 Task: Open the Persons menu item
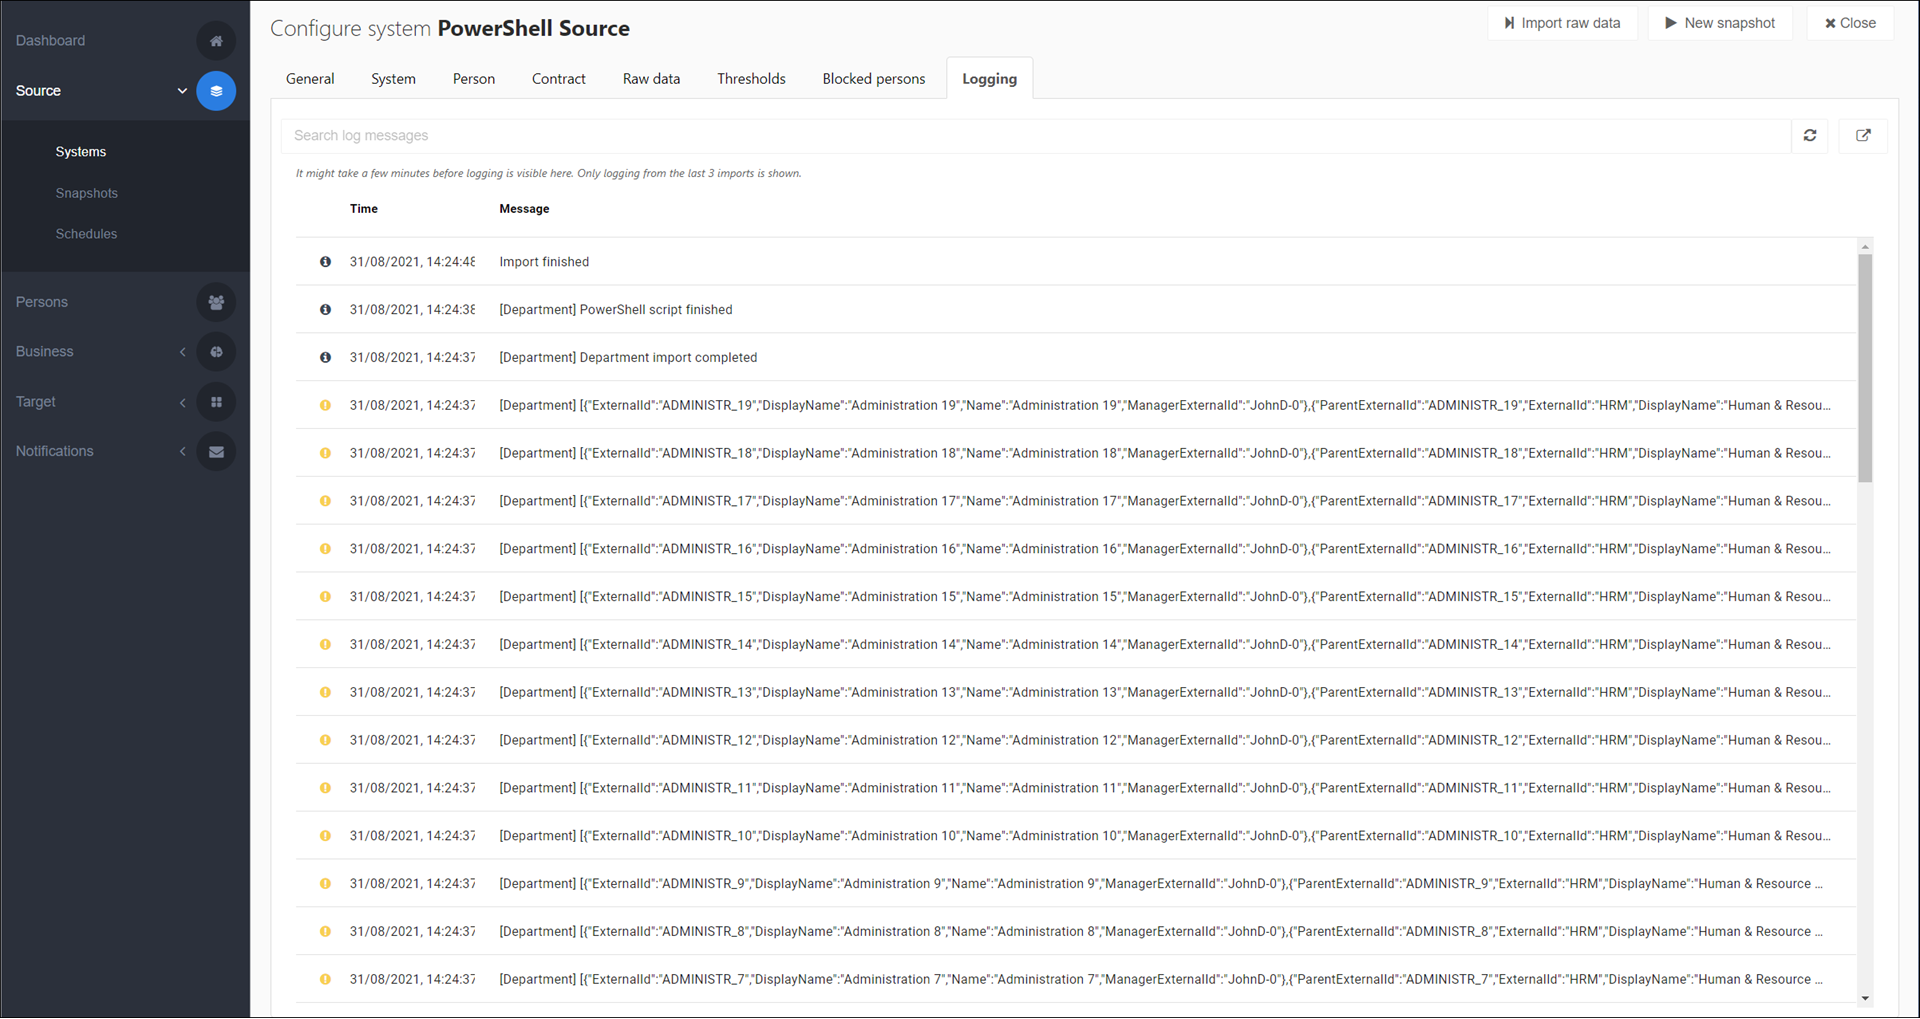42,302
